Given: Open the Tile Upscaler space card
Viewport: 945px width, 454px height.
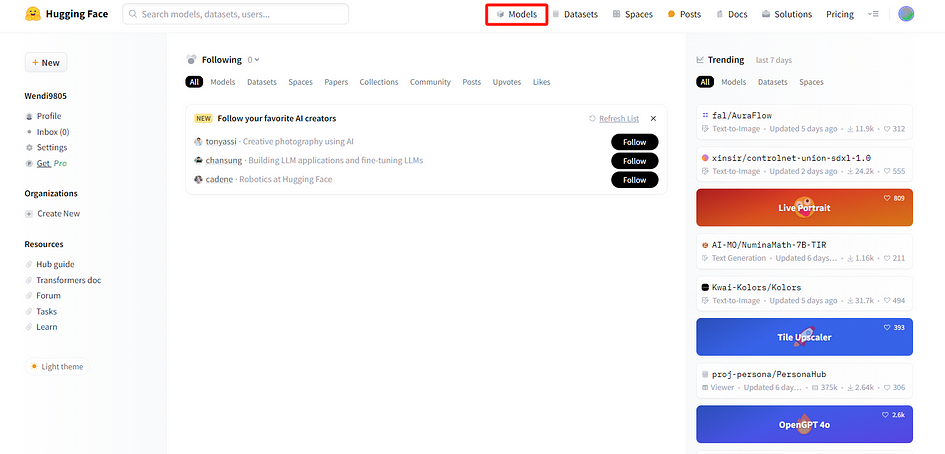Looking at the screenshot, I should pos(805,337).
